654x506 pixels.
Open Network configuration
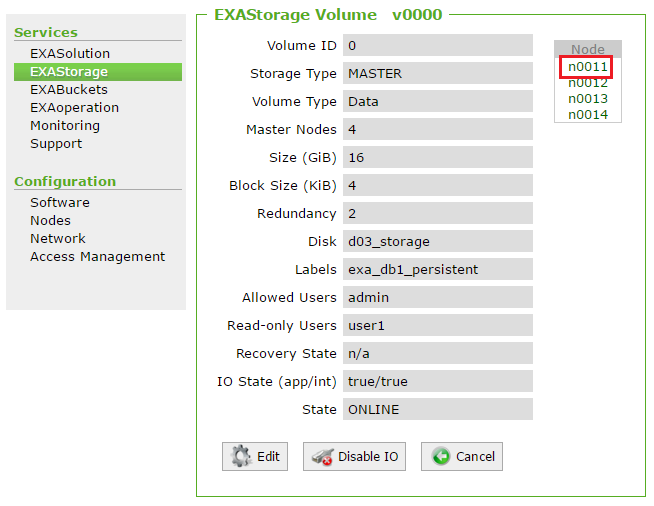pyautogui.click(x=58, y=239)
